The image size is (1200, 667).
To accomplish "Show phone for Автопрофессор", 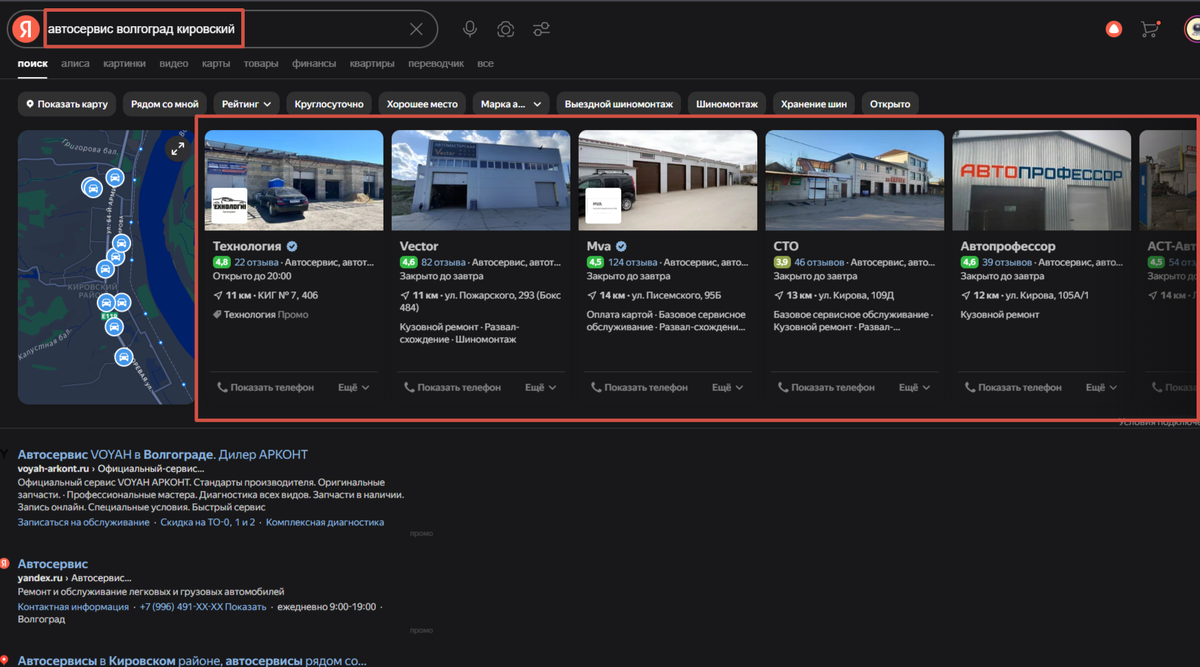I will [x=1013, y=387].
